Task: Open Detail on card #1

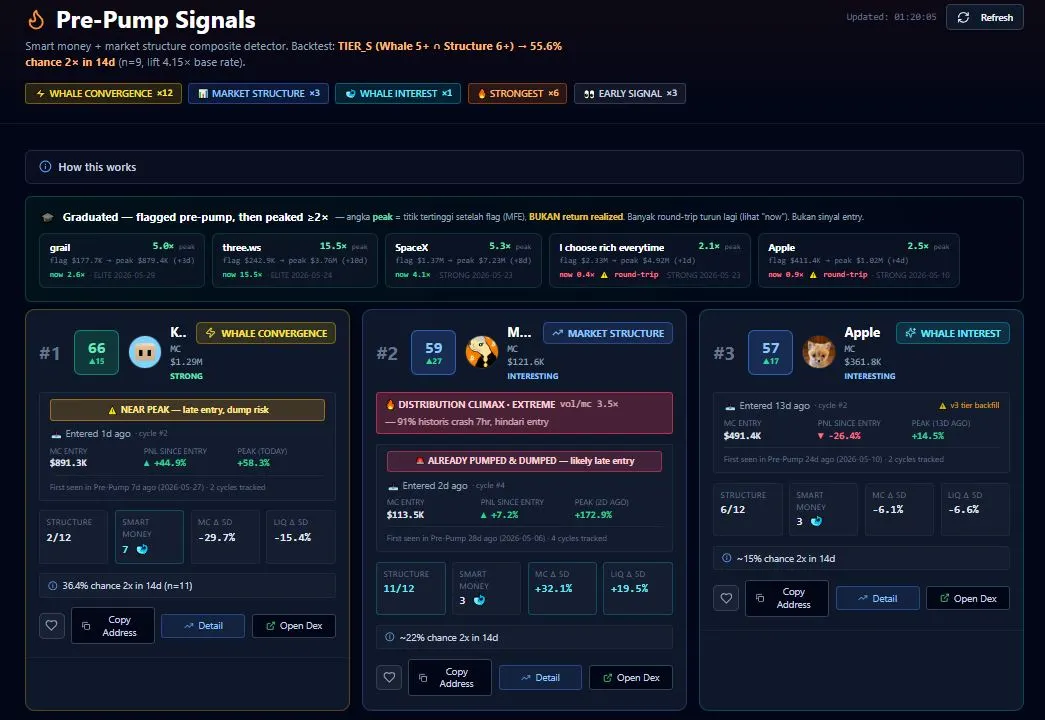Action: point(203,625)
